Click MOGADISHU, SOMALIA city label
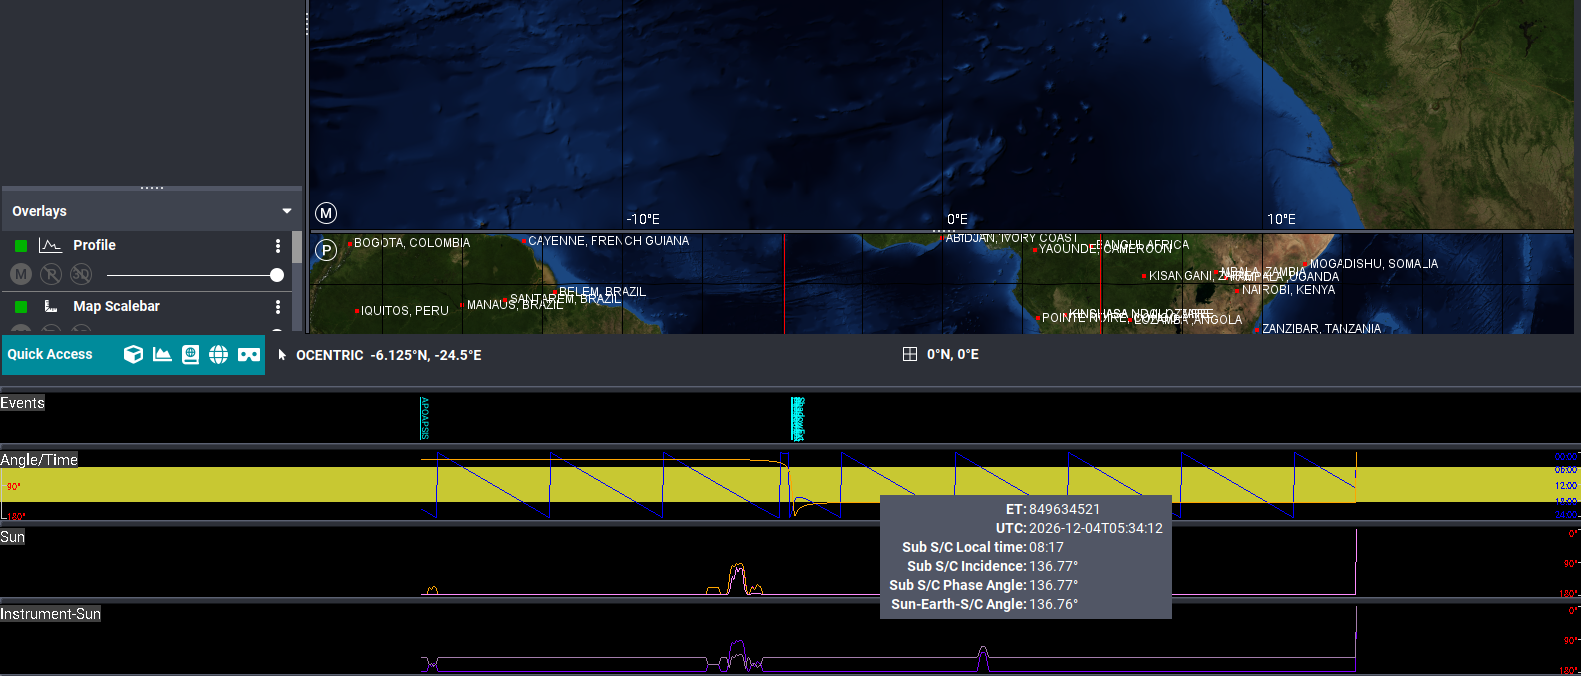1581x676 pixels. 1374,264
